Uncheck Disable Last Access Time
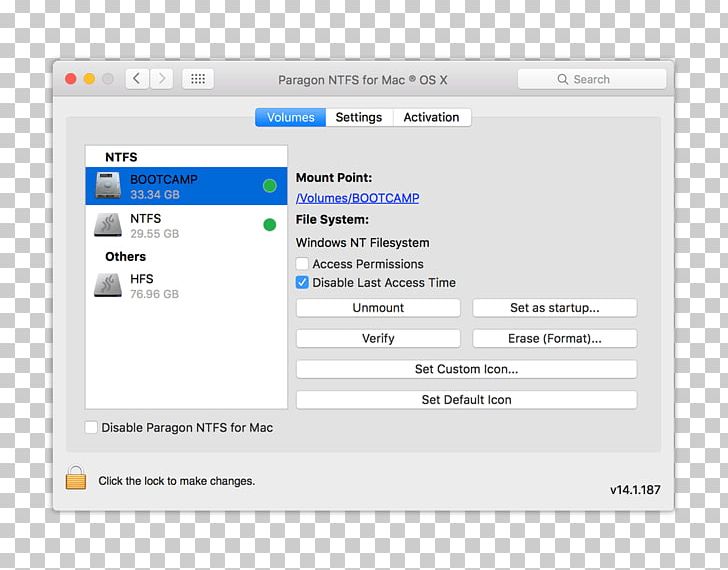 click(x=302, y=282)
